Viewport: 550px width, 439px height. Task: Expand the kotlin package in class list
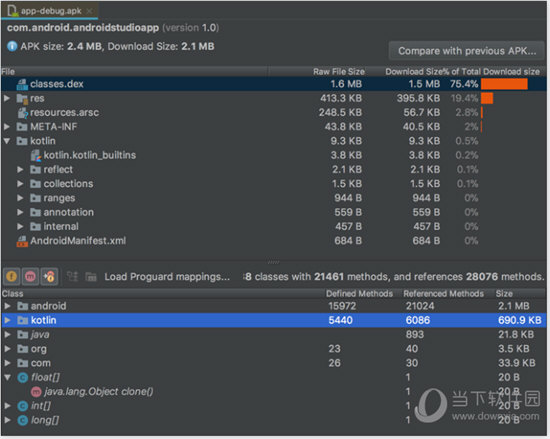[7, 320]
